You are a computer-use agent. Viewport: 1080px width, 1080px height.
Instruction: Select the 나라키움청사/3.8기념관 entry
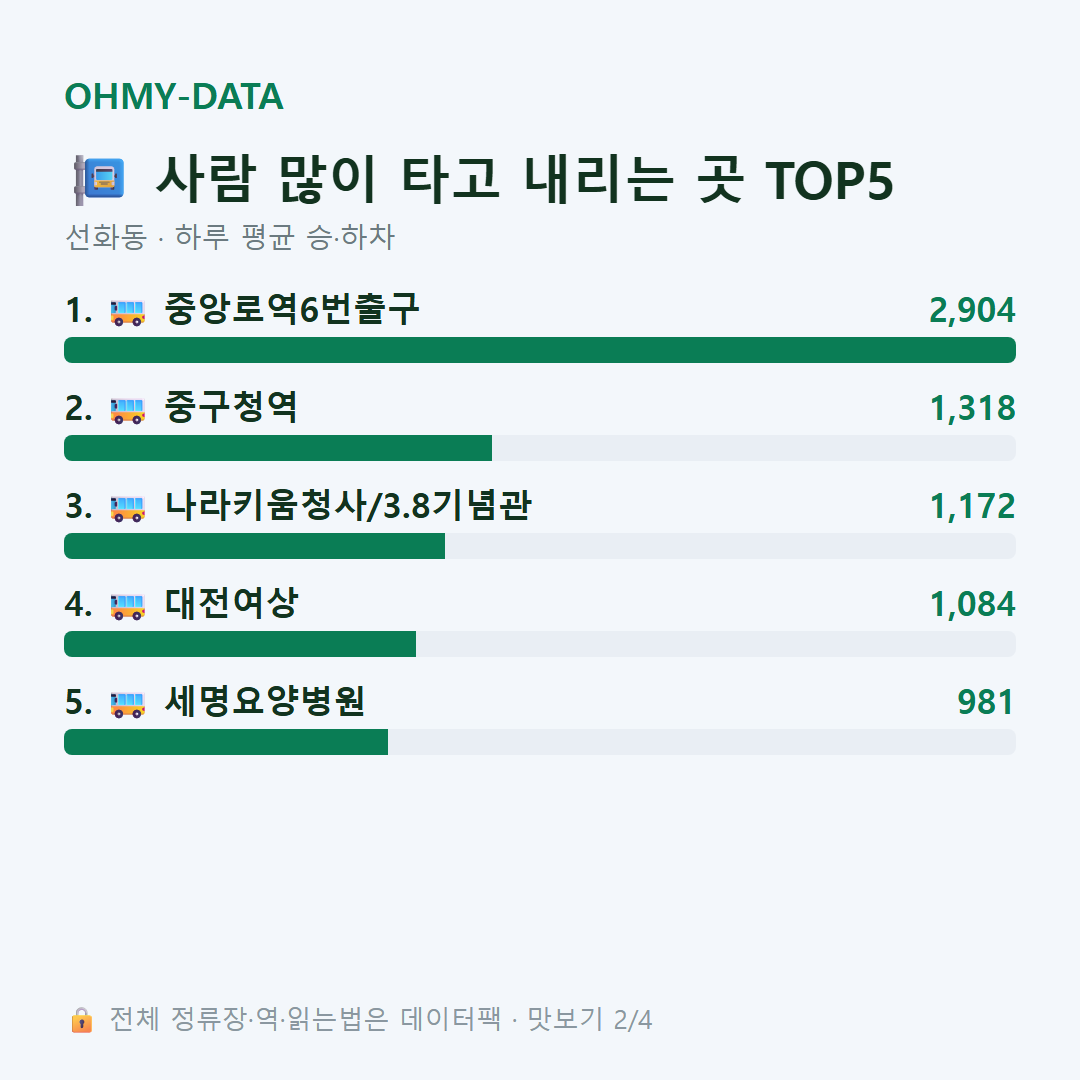click(x=348, y=506)
